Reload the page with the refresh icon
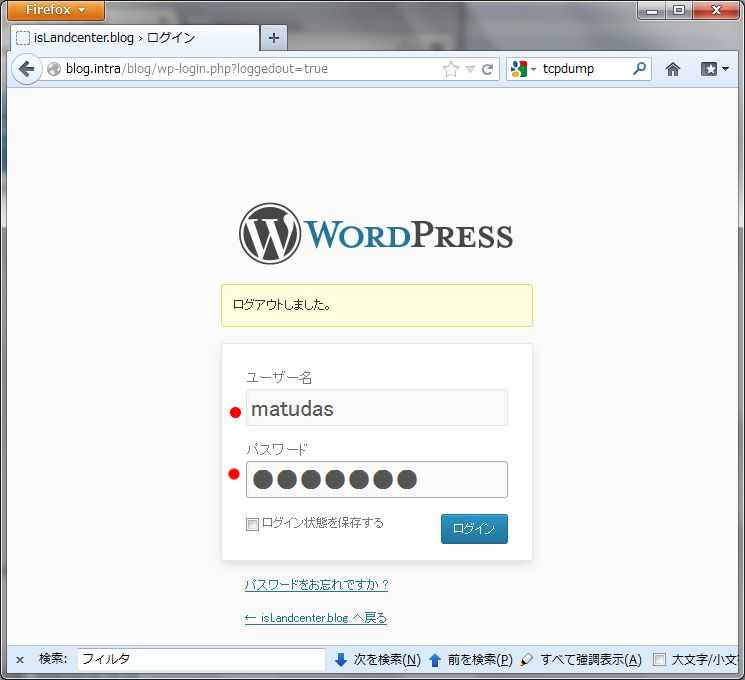The width and height of the screenshot is (745, 680). coord(487,69)
